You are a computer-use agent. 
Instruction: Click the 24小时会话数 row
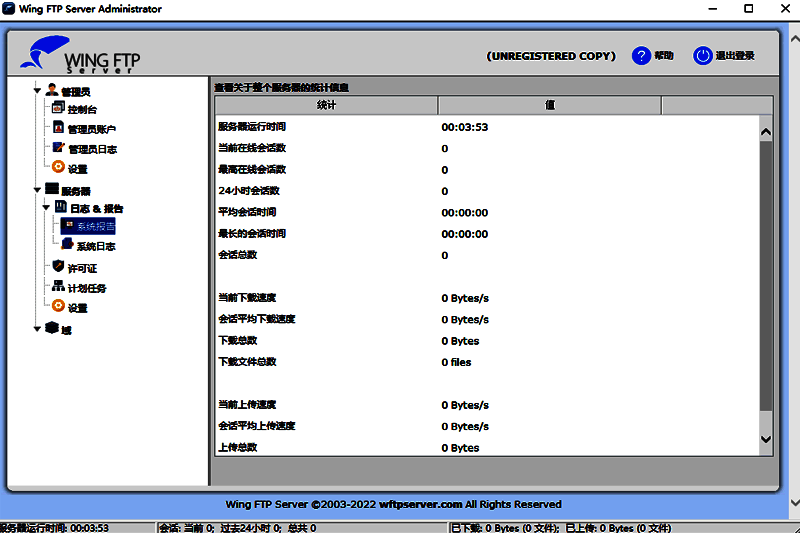[x=487, y=191]
